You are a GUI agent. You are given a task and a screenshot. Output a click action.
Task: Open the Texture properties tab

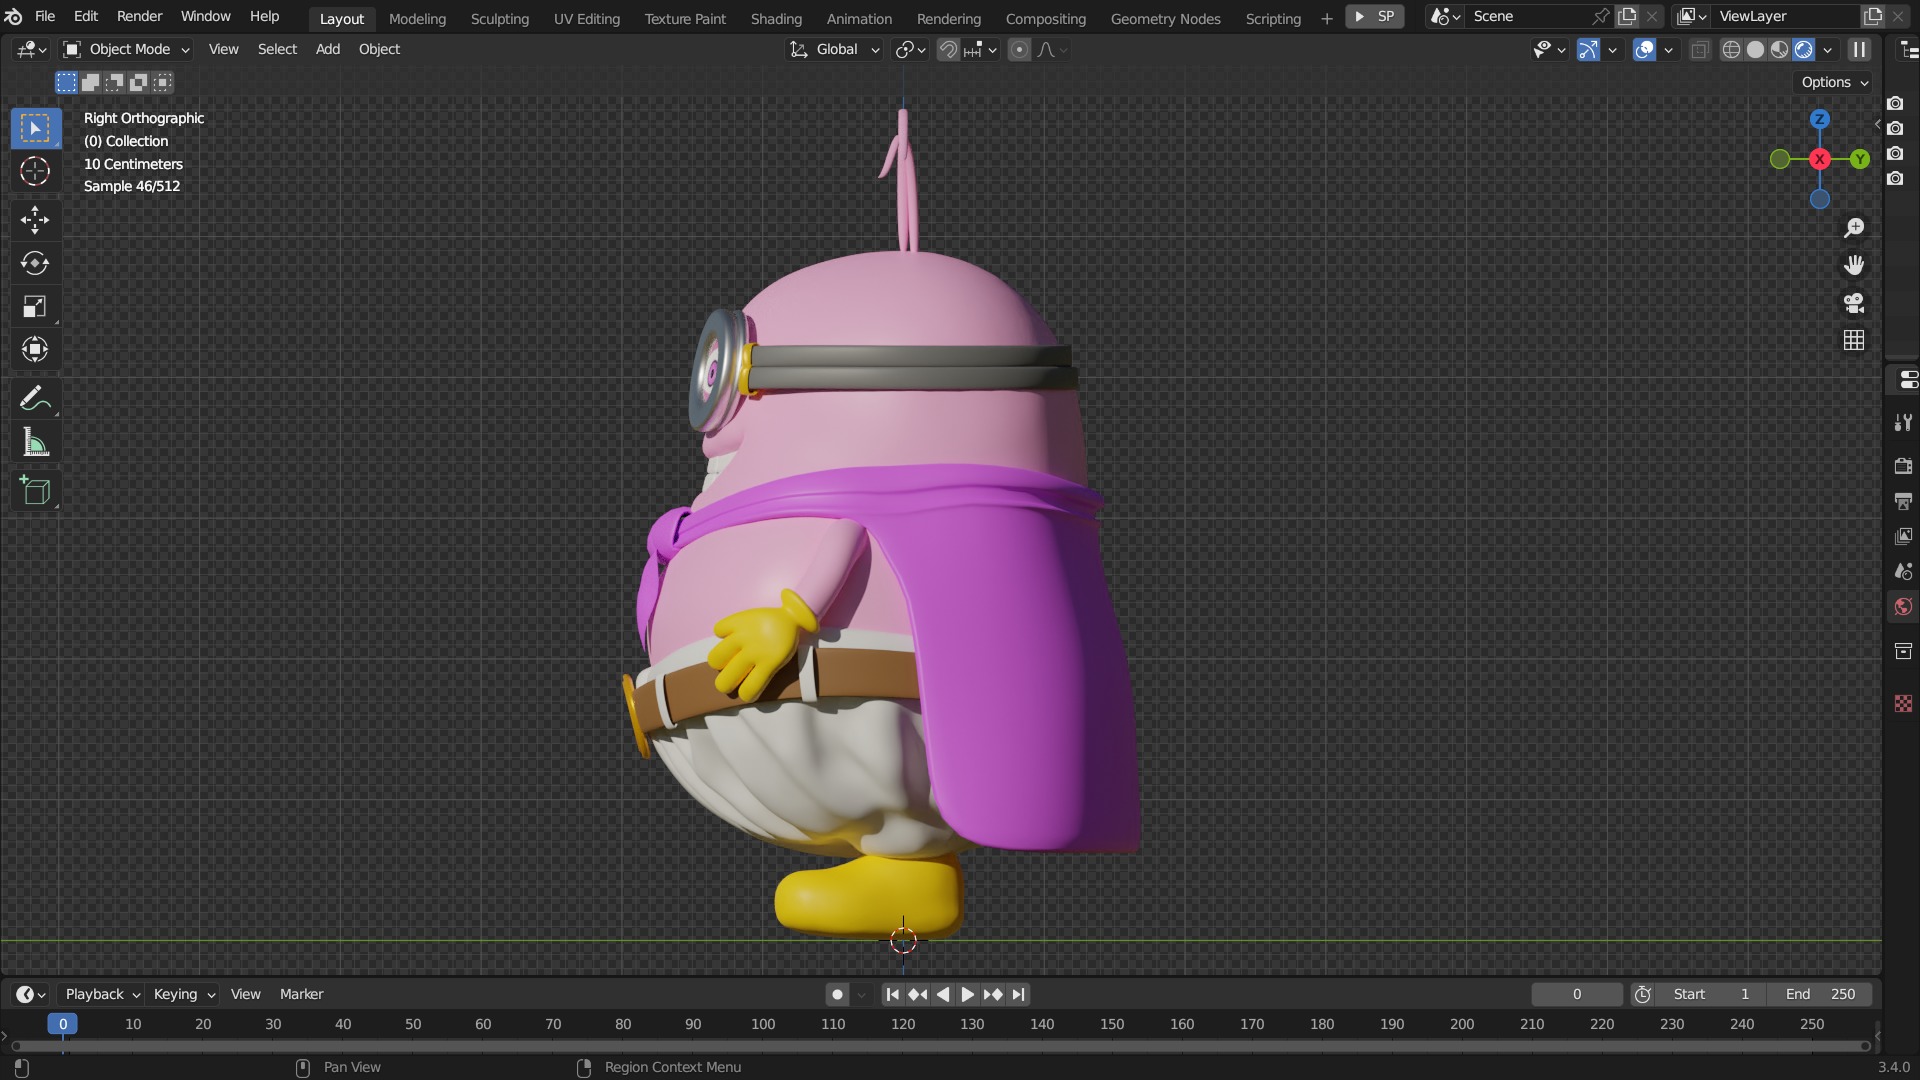[1903, 704]
